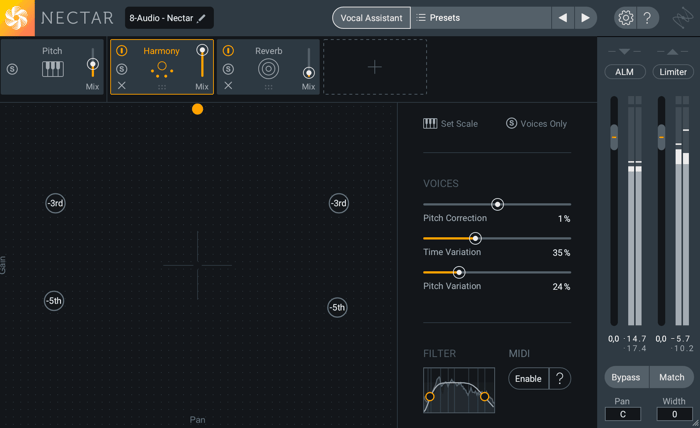Image resolution: width=700 pixels, height=428 pixels.
Task: Toggle the ALM button
Action: [624, 72]
